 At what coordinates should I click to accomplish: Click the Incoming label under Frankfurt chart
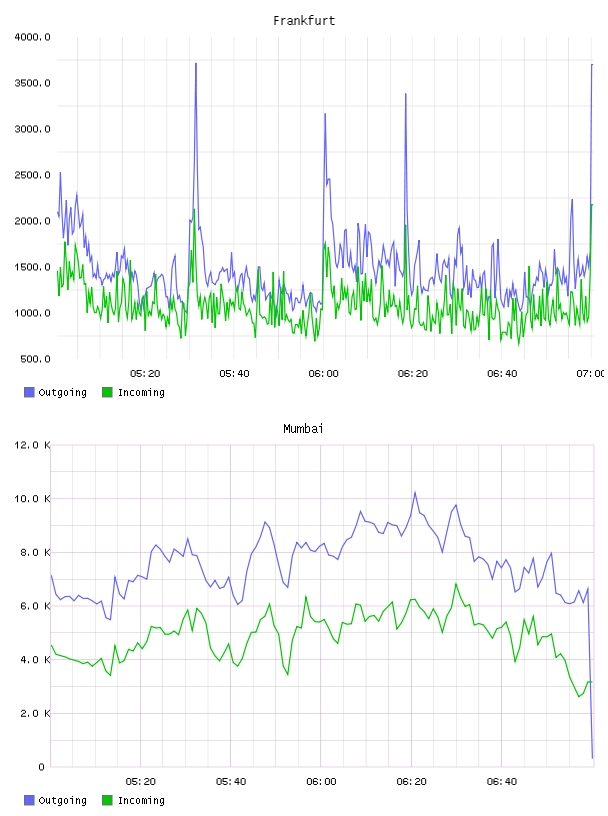(x=141, y=393)
